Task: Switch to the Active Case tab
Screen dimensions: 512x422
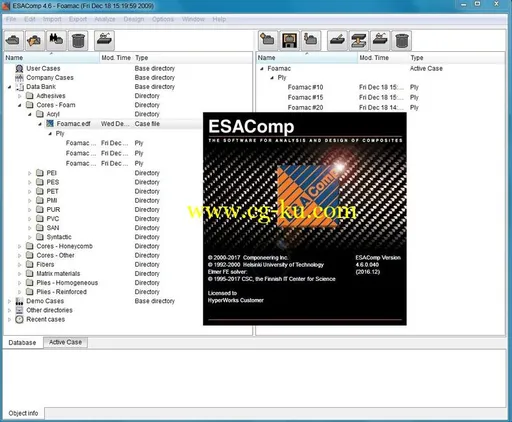Action: [65, 342]
